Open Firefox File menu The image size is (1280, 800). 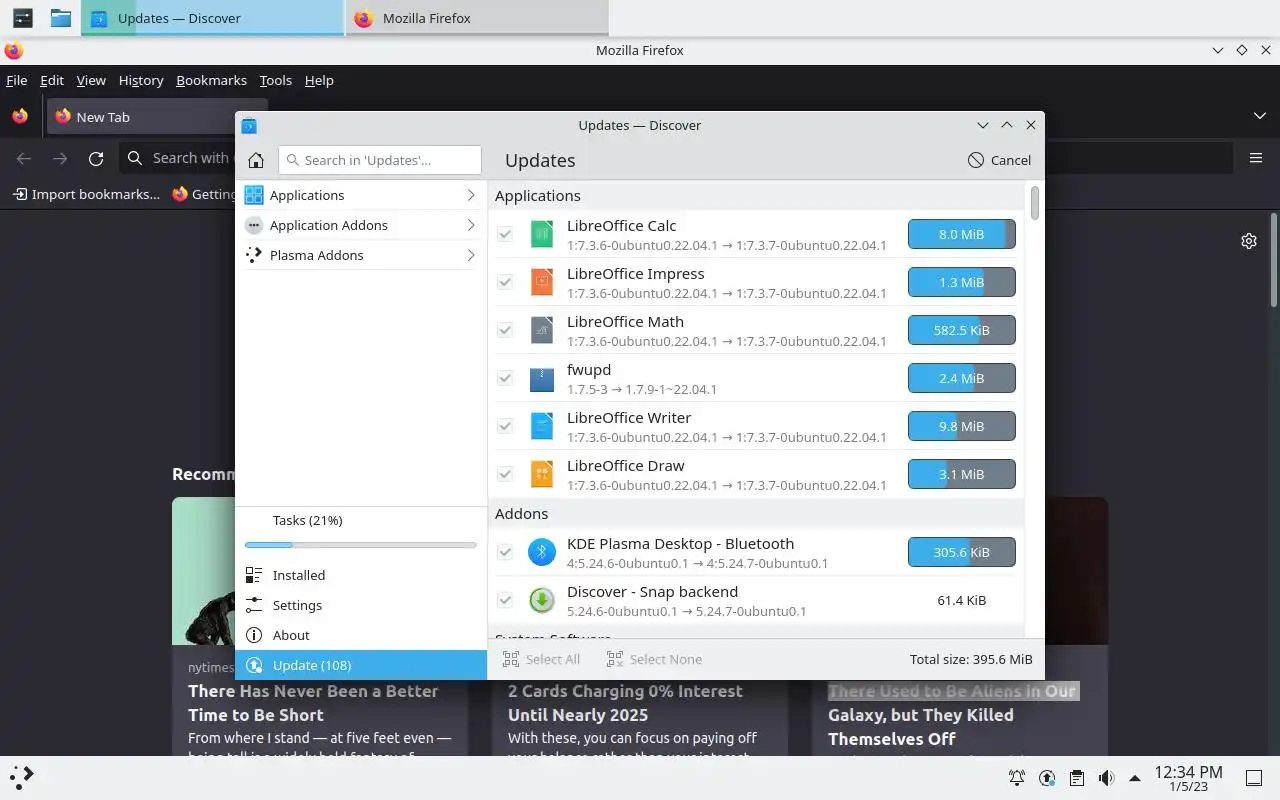17,80
